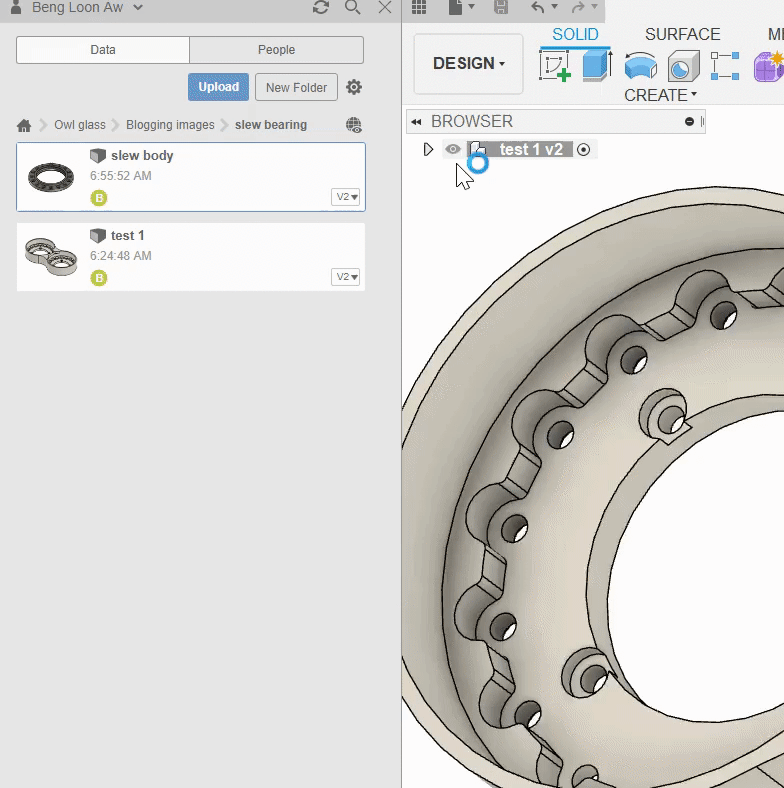784x788 pixels.
Task: Click the Upload button
Action: pyautogui.click(x=218, y=87)
